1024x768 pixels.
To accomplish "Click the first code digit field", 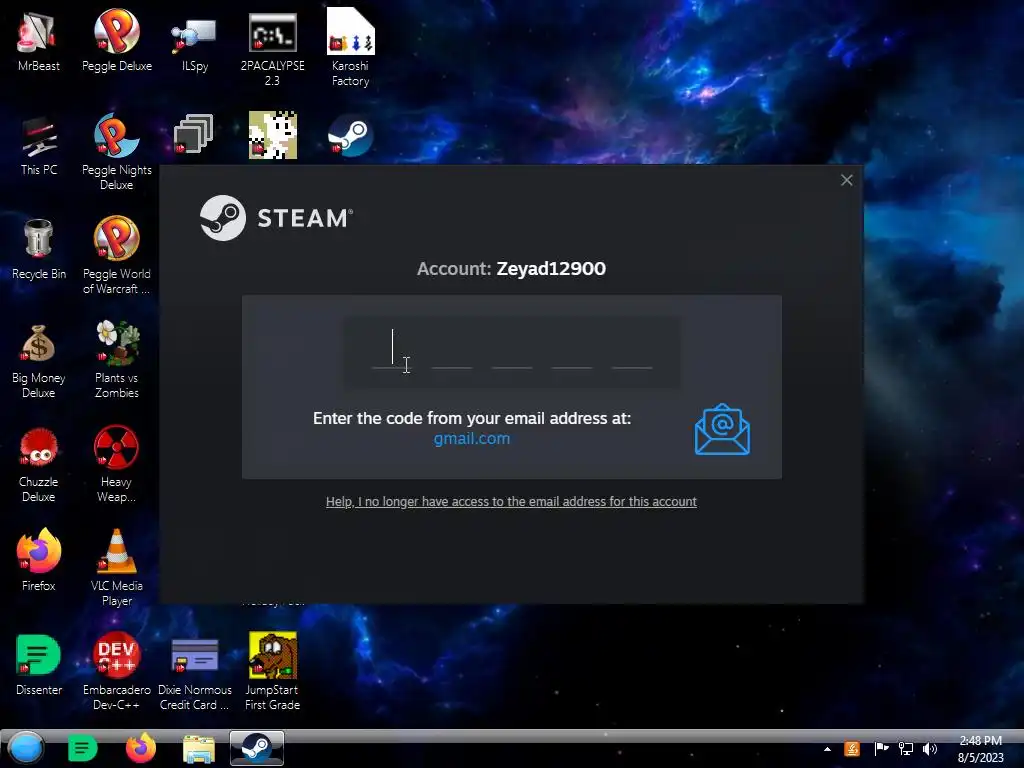I will [x=392, y=351].
